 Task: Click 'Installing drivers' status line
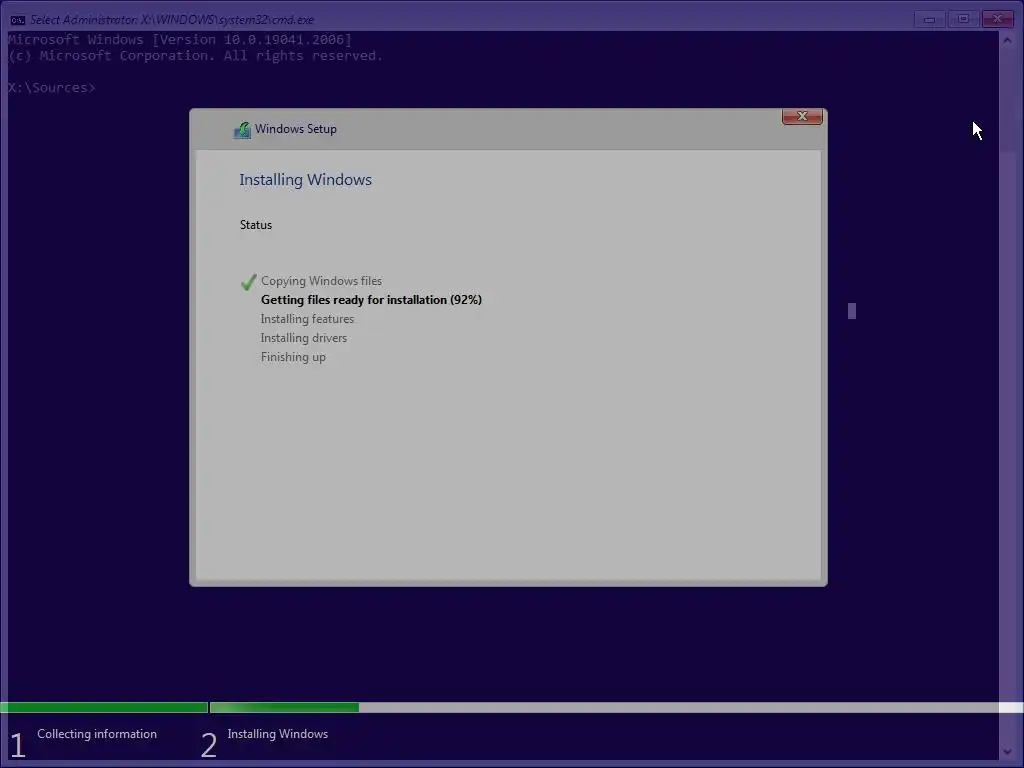304,338
